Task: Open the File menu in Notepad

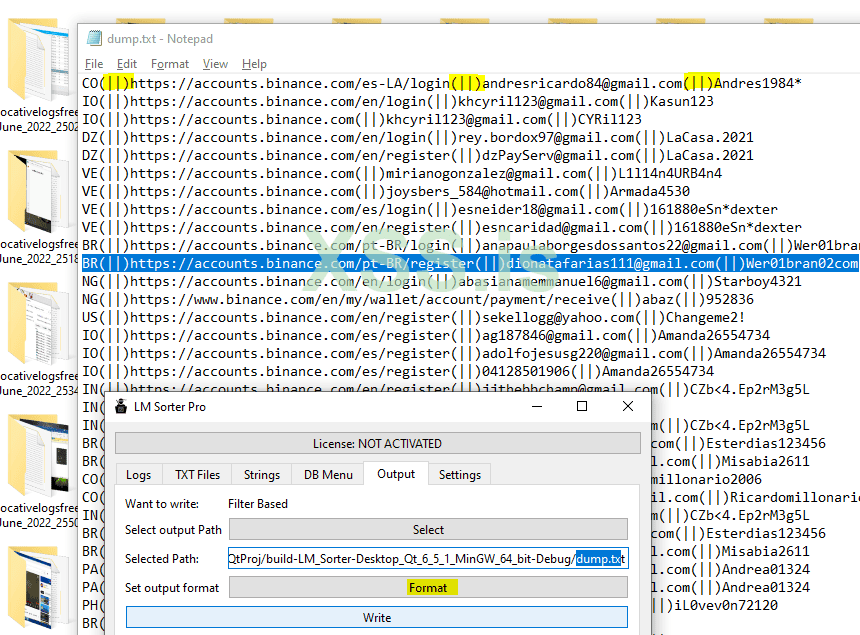Action: (x=94, y=64)
